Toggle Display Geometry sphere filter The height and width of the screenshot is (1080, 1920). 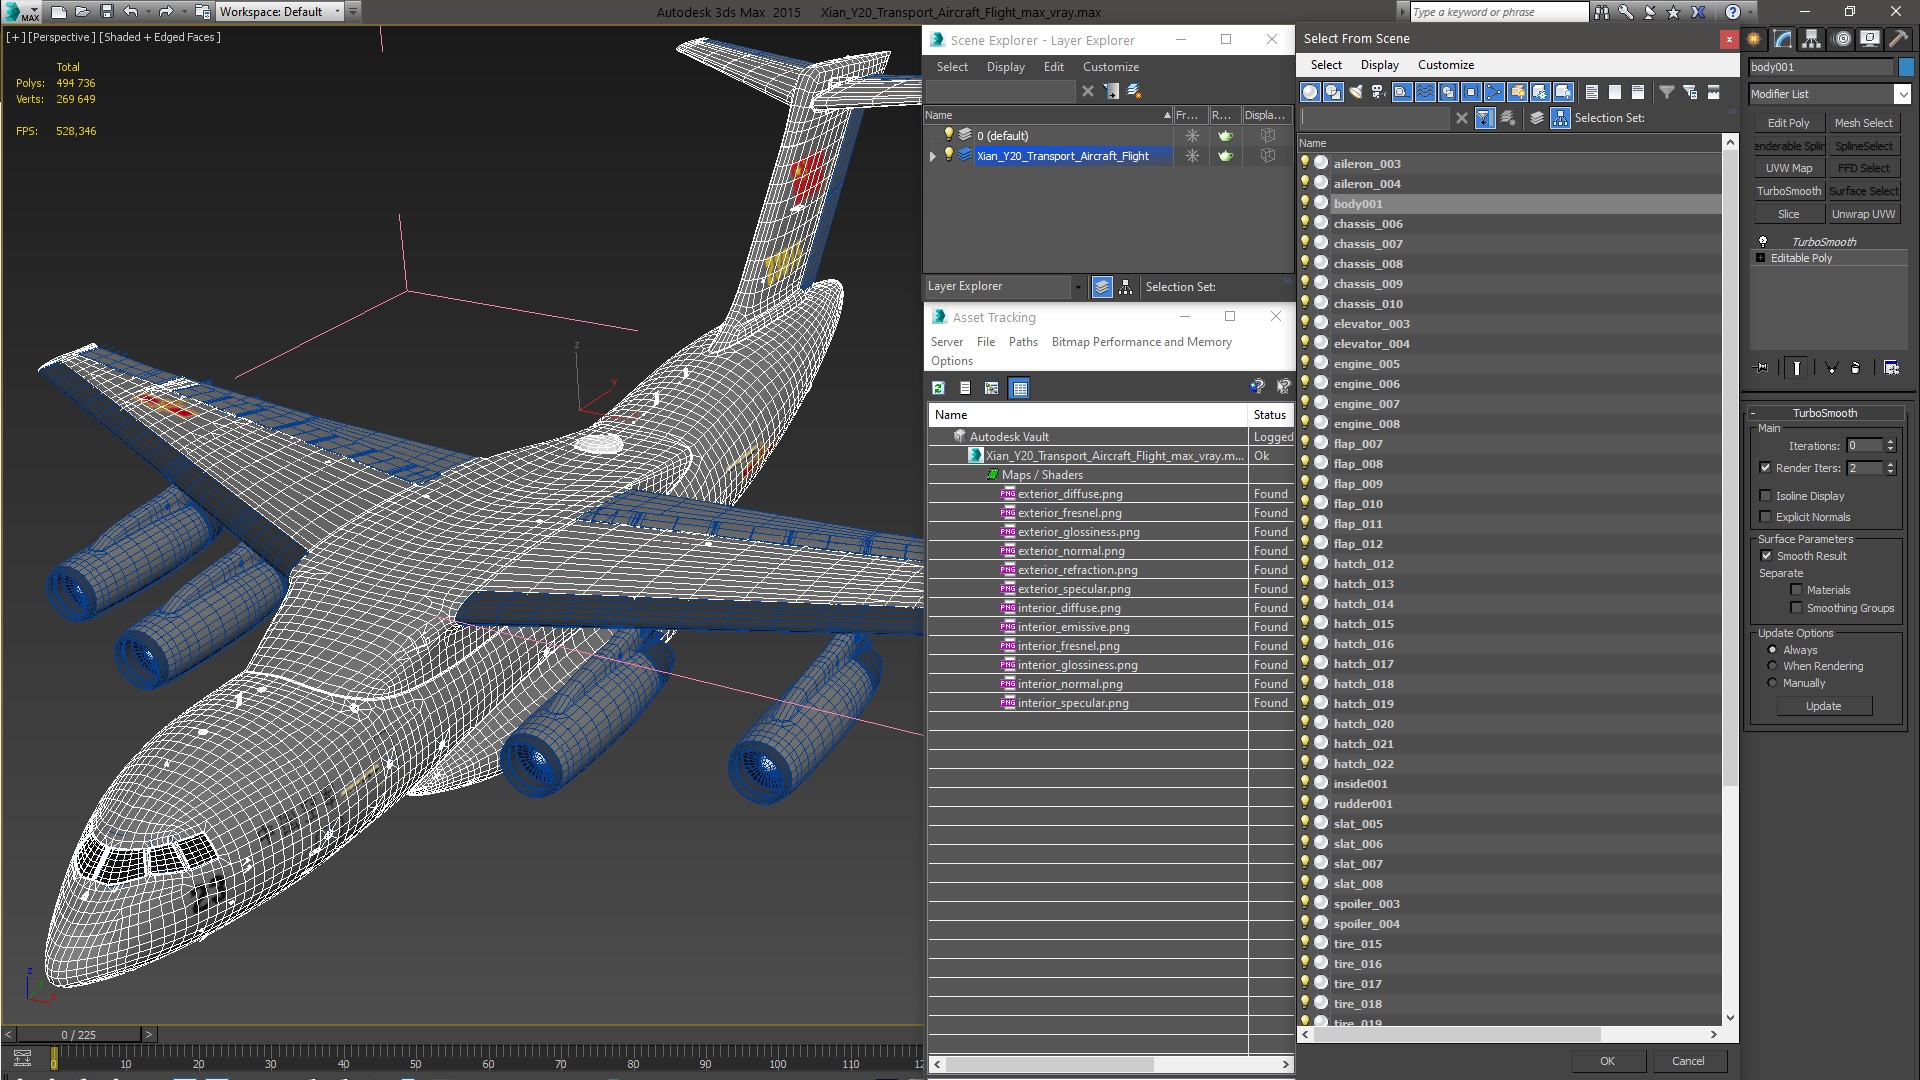click(1309, 92)
